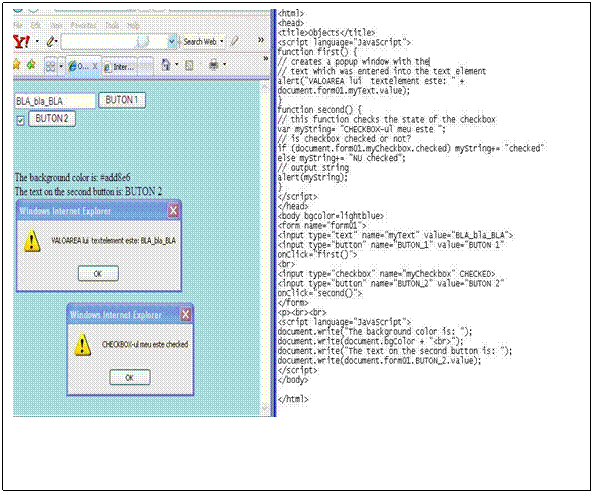
Task: Open the Print options dropdown arrow
Action: pos(224,65)
